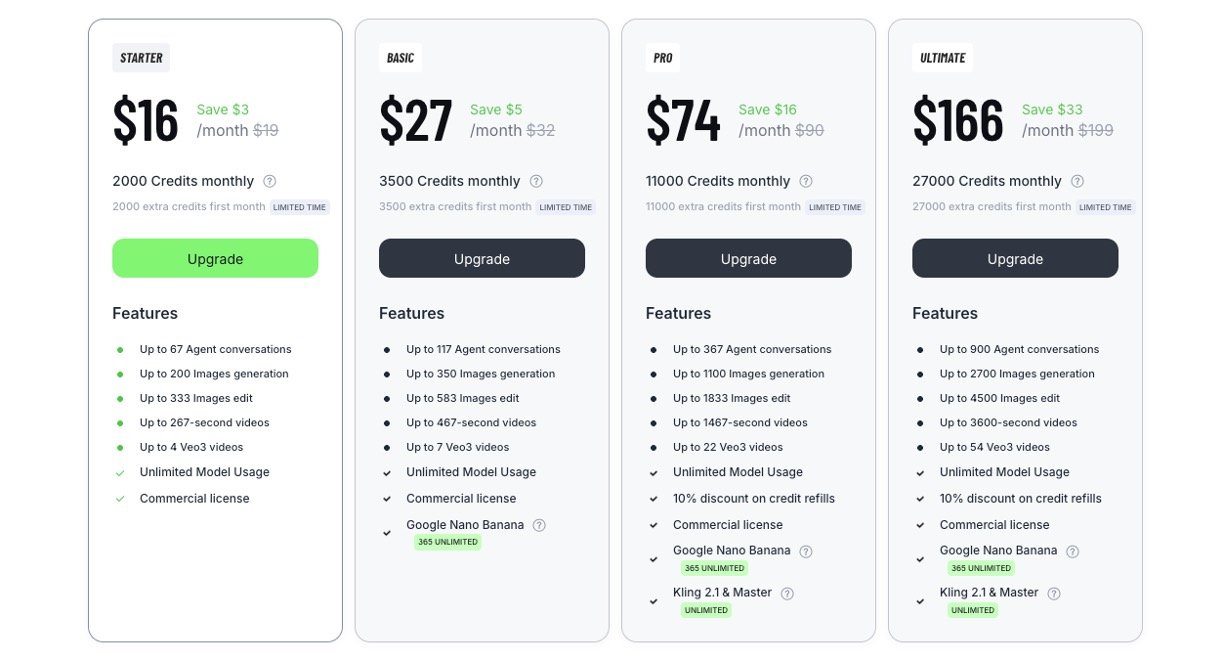Show info for Ultimate Kling 2.1 & Master
Image resolution: width=1224 pixels, height=662 pixels.
point(1054,593)
